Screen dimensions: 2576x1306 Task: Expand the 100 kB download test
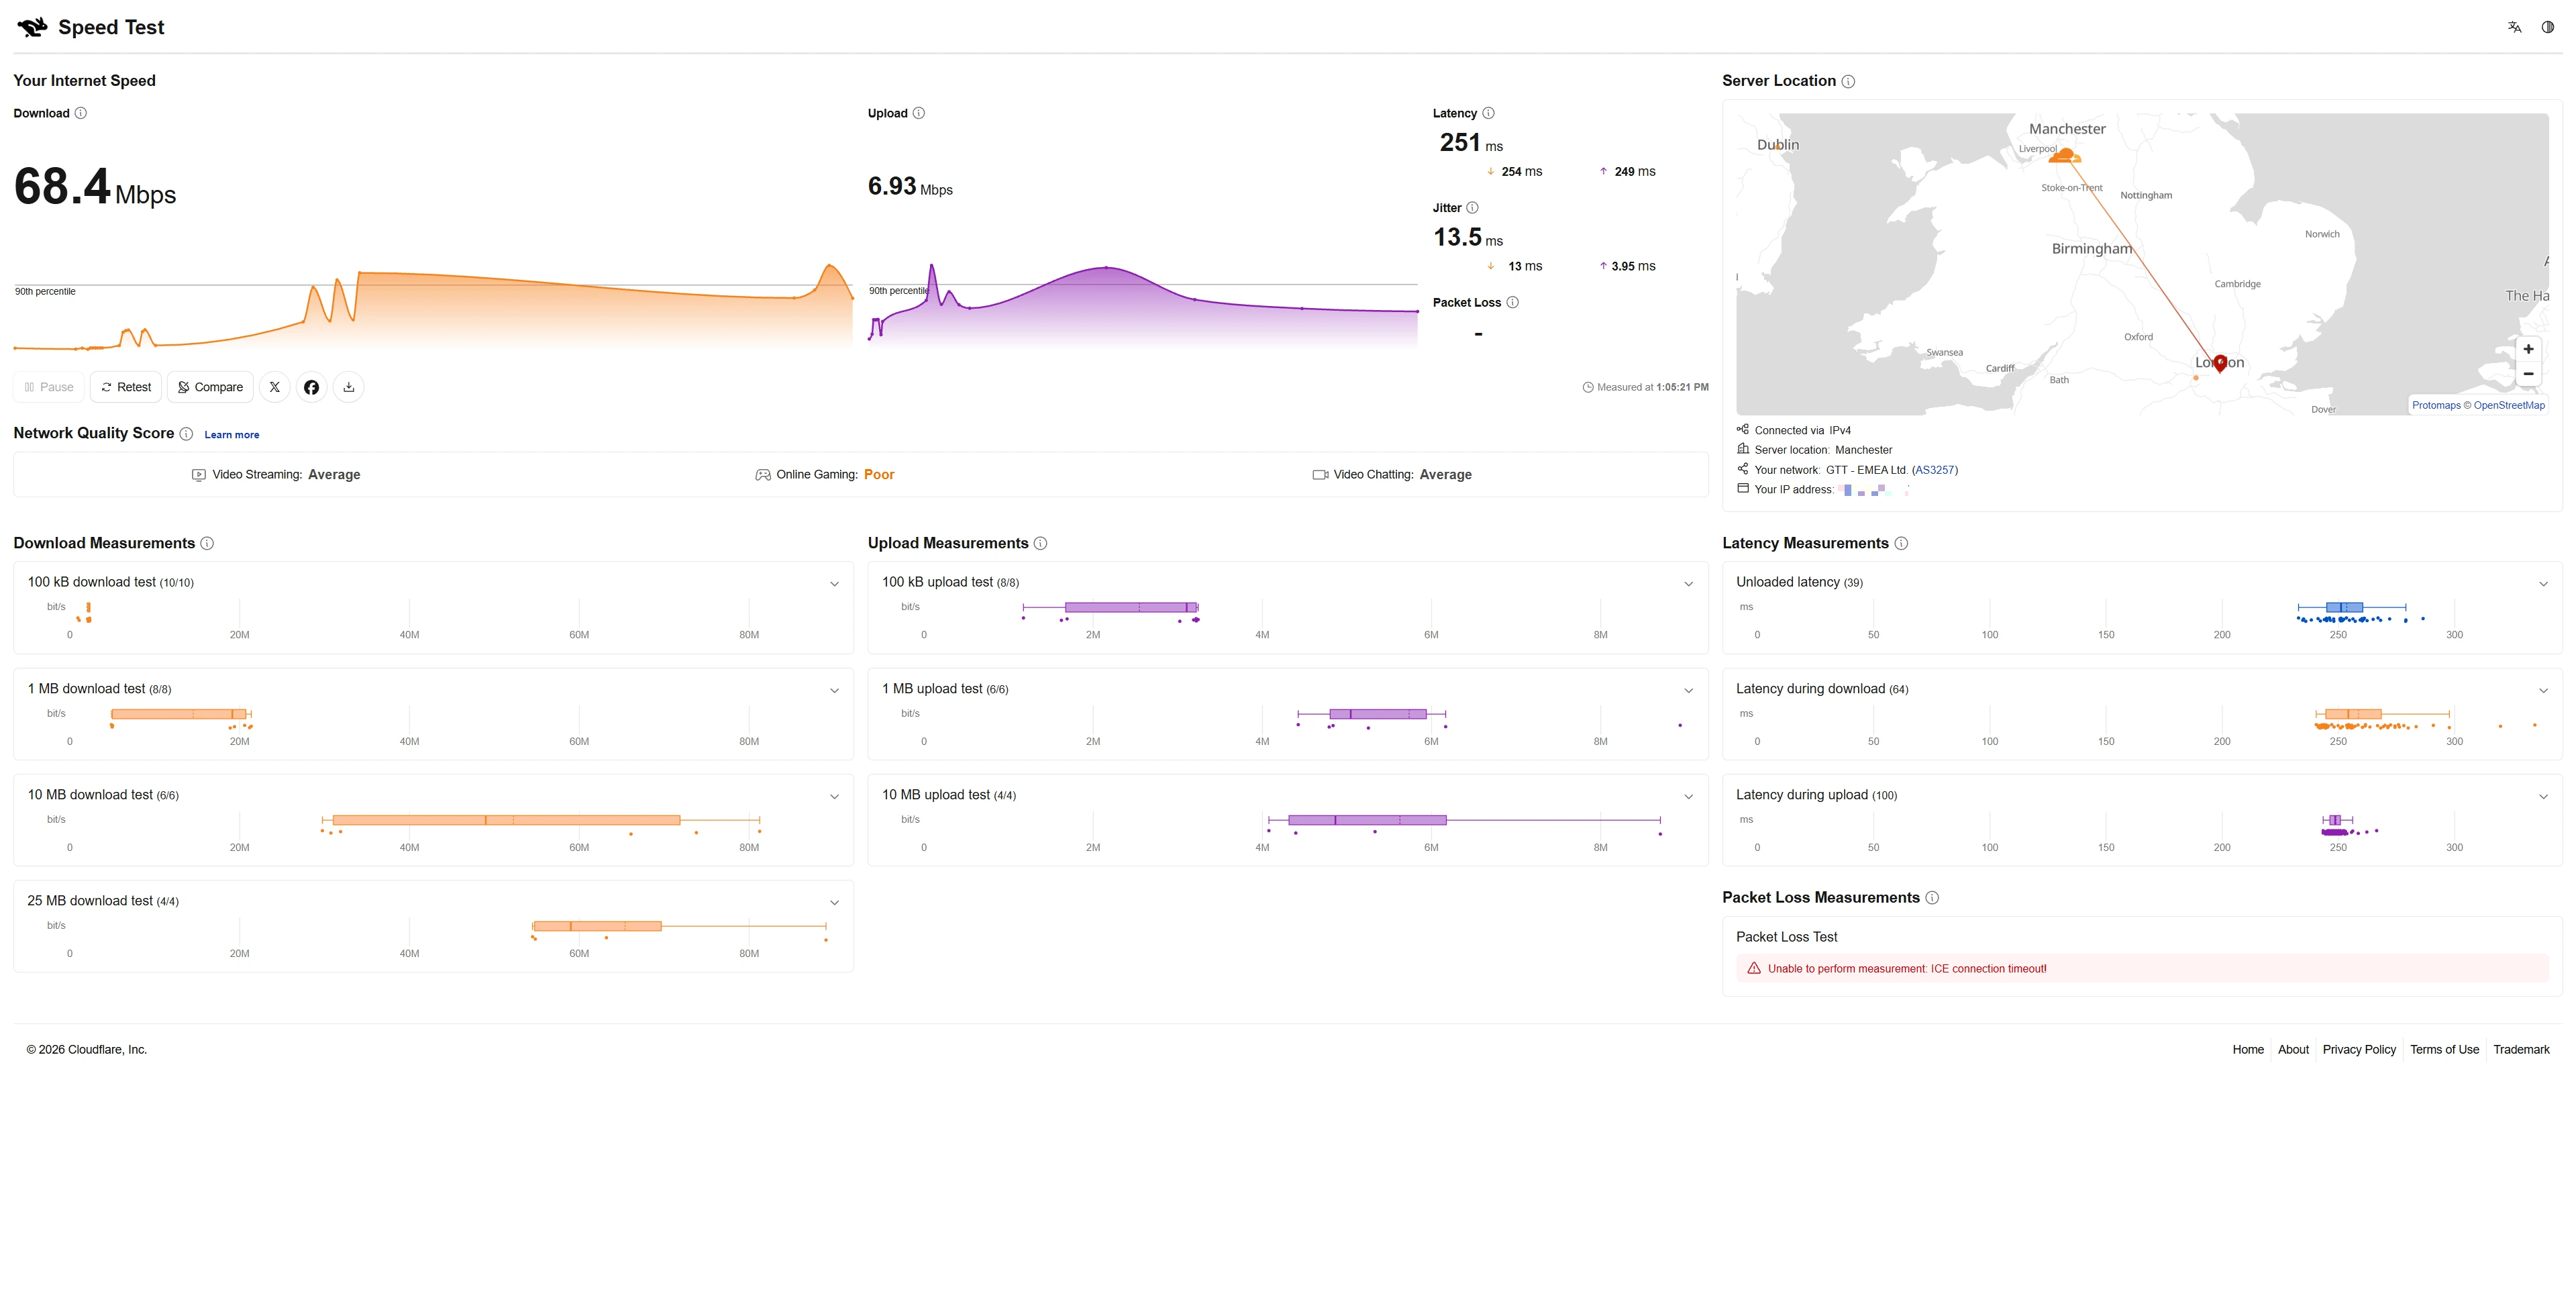click(x=834, y=584)
